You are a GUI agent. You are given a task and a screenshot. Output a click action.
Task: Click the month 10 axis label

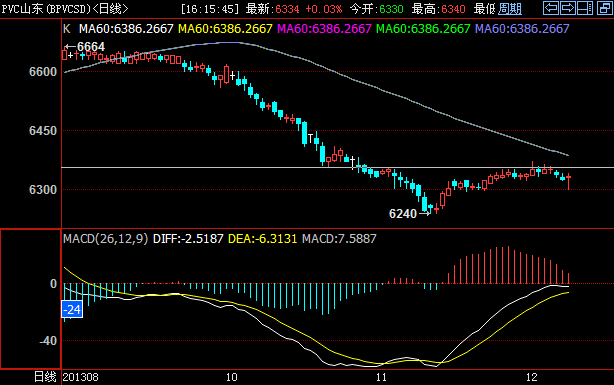pyautogui.click(x=231, y=377)
